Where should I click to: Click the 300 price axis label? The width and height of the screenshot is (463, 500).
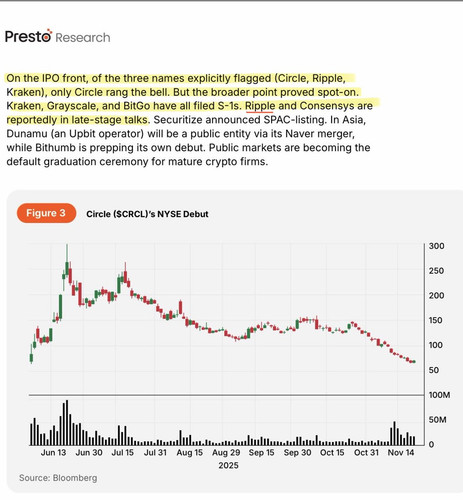pyautogui.click(x=436, y=246)
